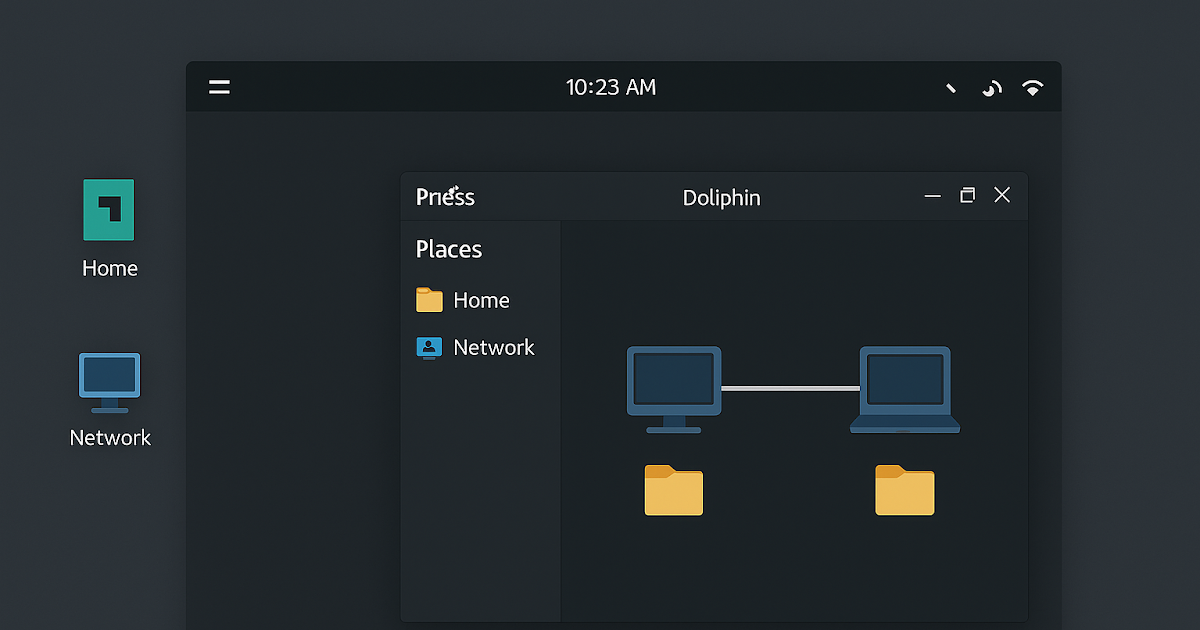The image size is (1200, 630).
Task: Click the line connecting the two computers
Action: tap(790, 388)
